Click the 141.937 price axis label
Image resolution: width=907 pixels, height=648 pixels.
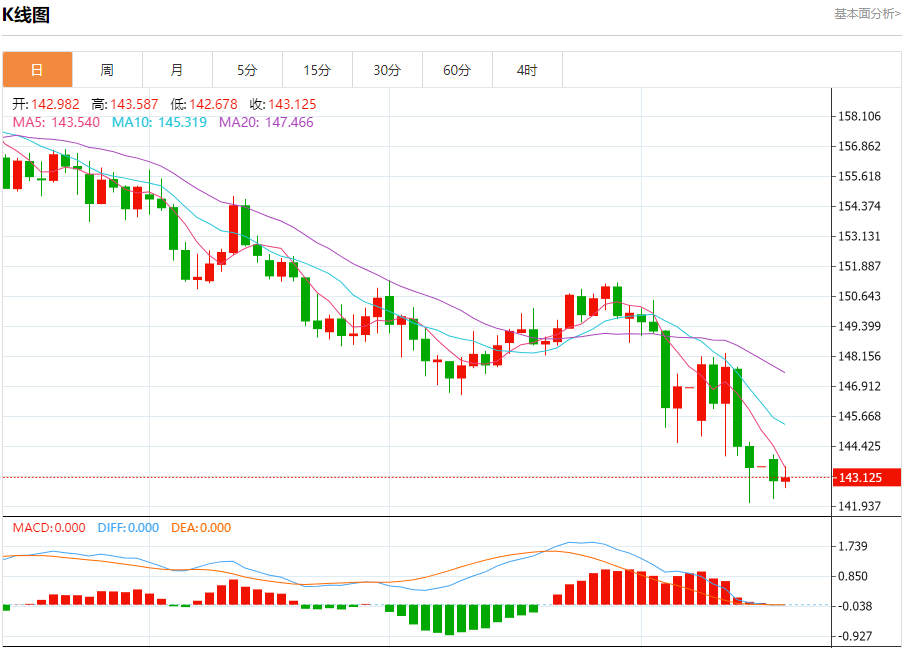pos(860,506)
